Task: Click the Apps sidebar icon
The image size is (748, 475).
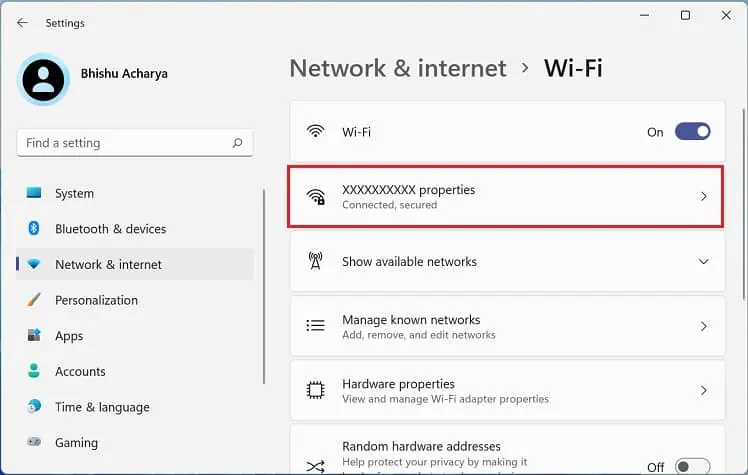Action: [x=34, y=336]
